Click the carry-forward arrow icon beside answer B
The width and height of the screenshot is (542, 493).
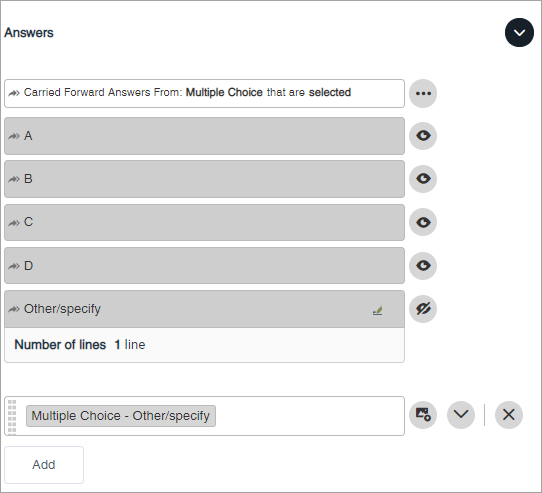coord(14,179)
